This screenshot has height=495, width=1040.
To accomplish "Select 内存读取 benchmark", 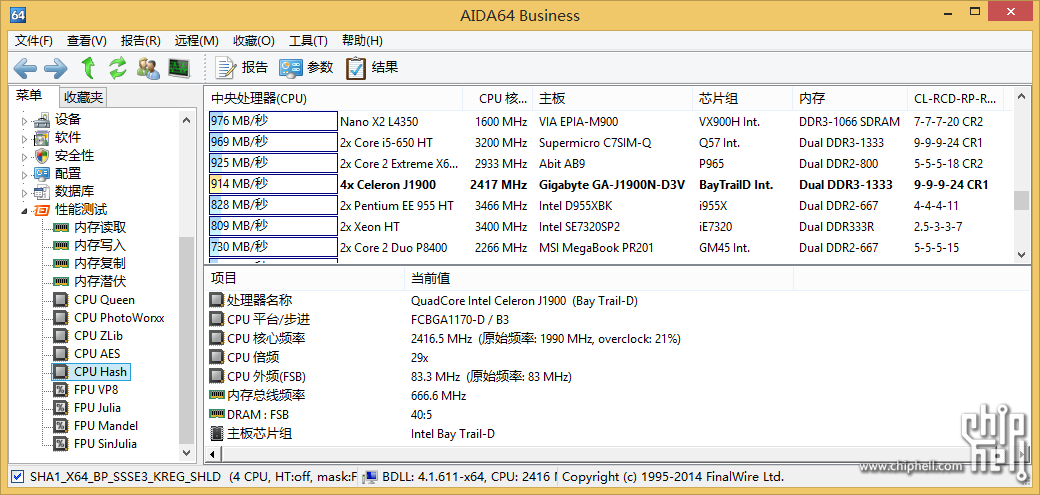I will click(x=99, y=228).
